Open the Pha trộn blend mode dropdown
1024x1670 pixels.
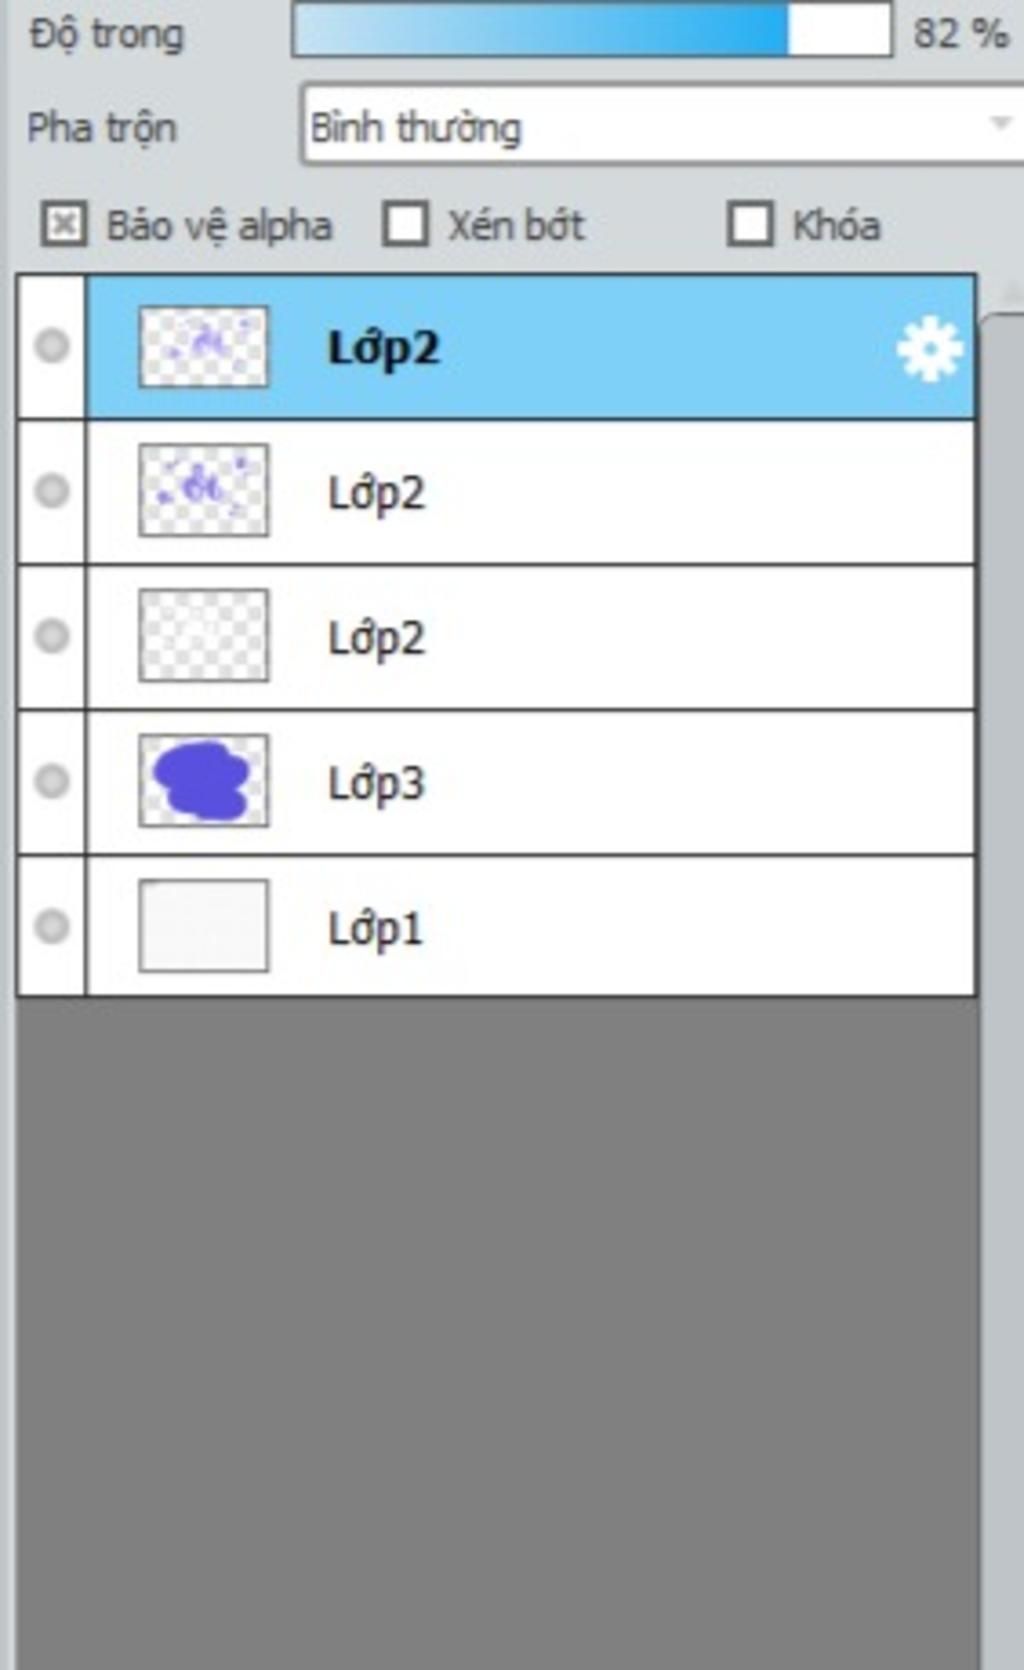[x=662, y=126]
